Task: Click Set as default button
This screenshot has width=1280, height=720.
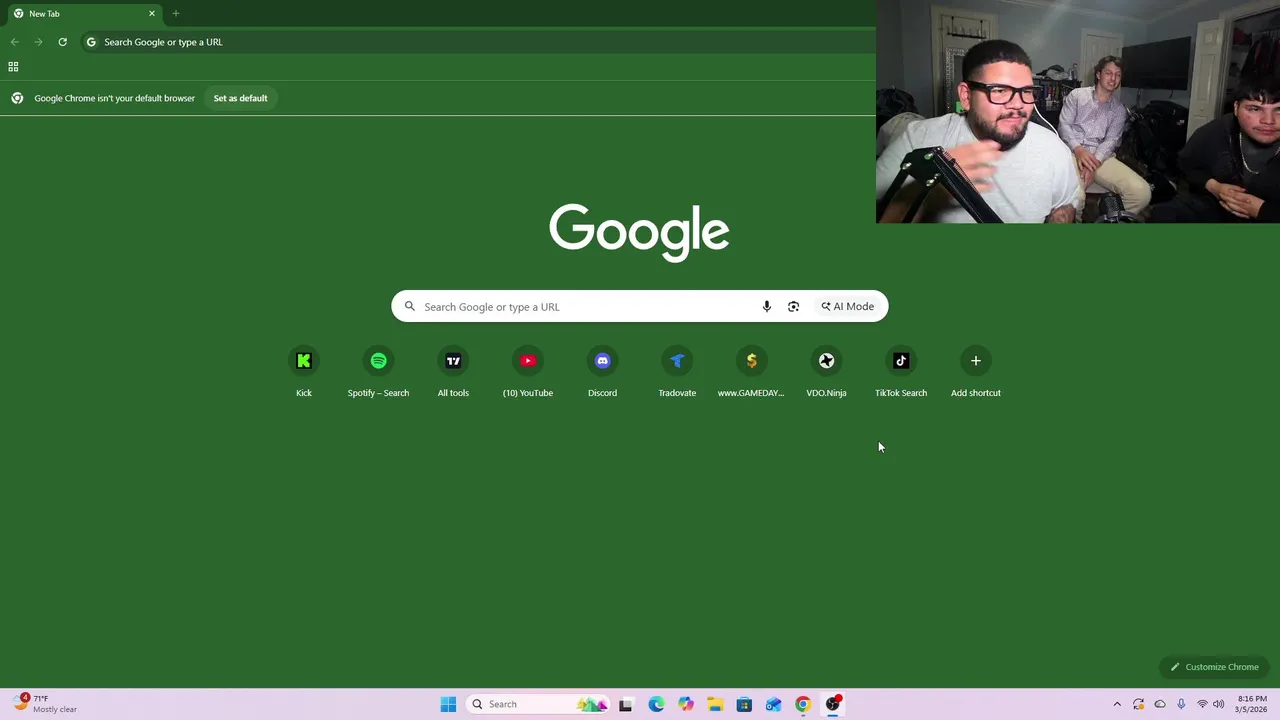Action: point(240,98)
